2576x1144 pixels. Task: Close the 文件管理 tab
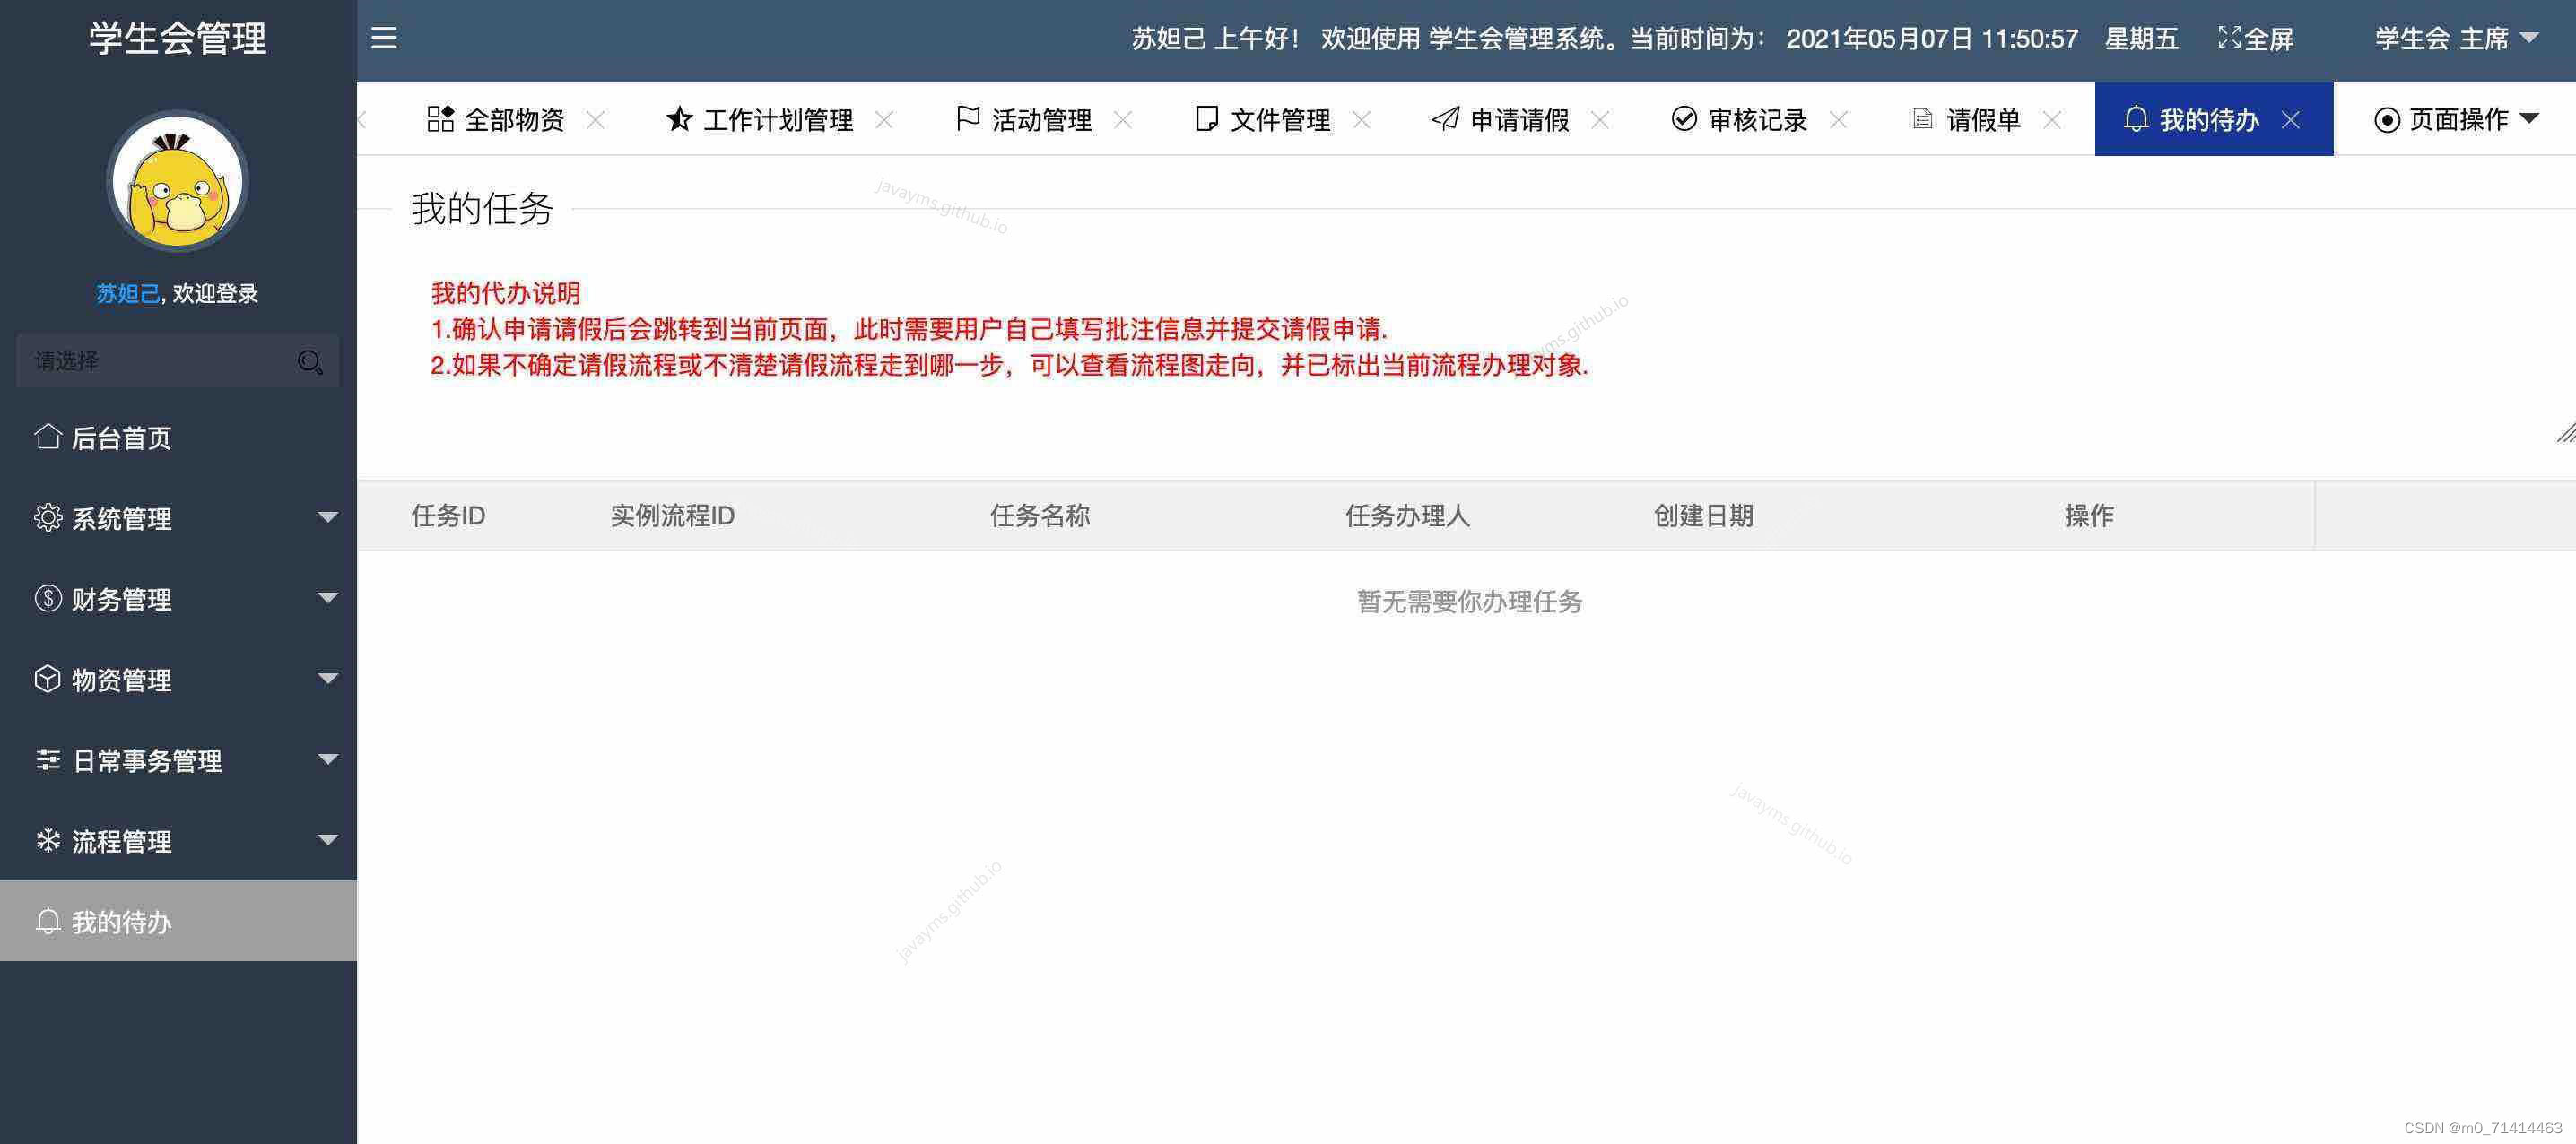coord(1362,119)
